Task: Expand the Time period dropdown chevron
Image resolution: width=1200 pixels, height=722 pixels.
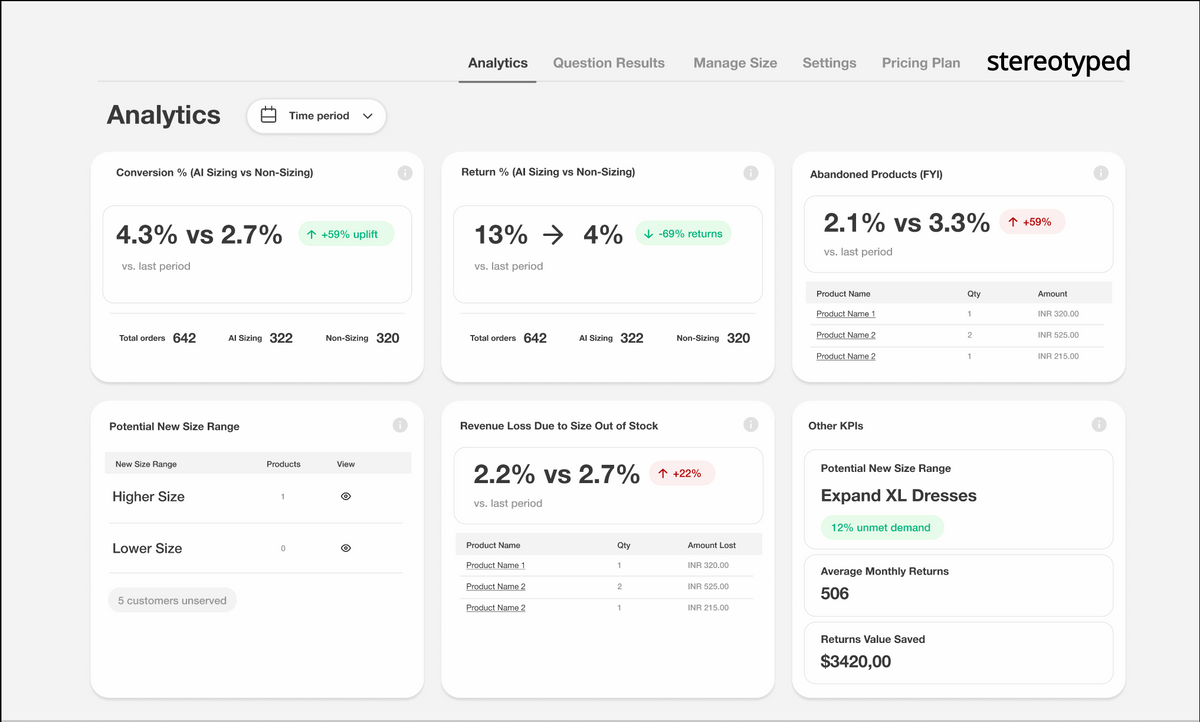Action: (x=368, y=116)
